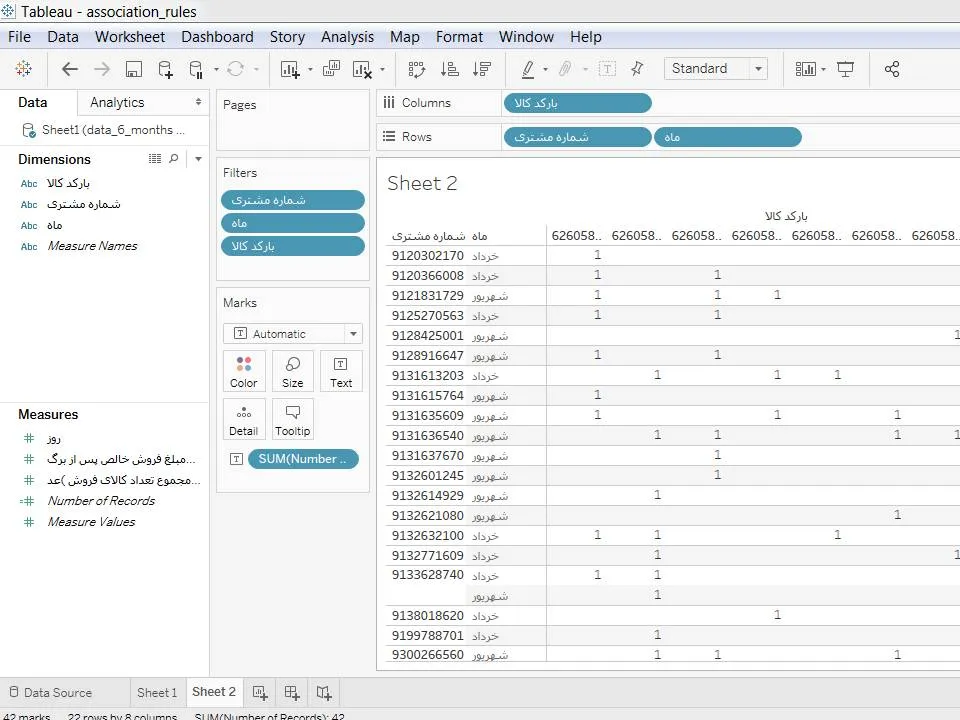
Task: Select the Number of Records measure
Action: point(101,501)
